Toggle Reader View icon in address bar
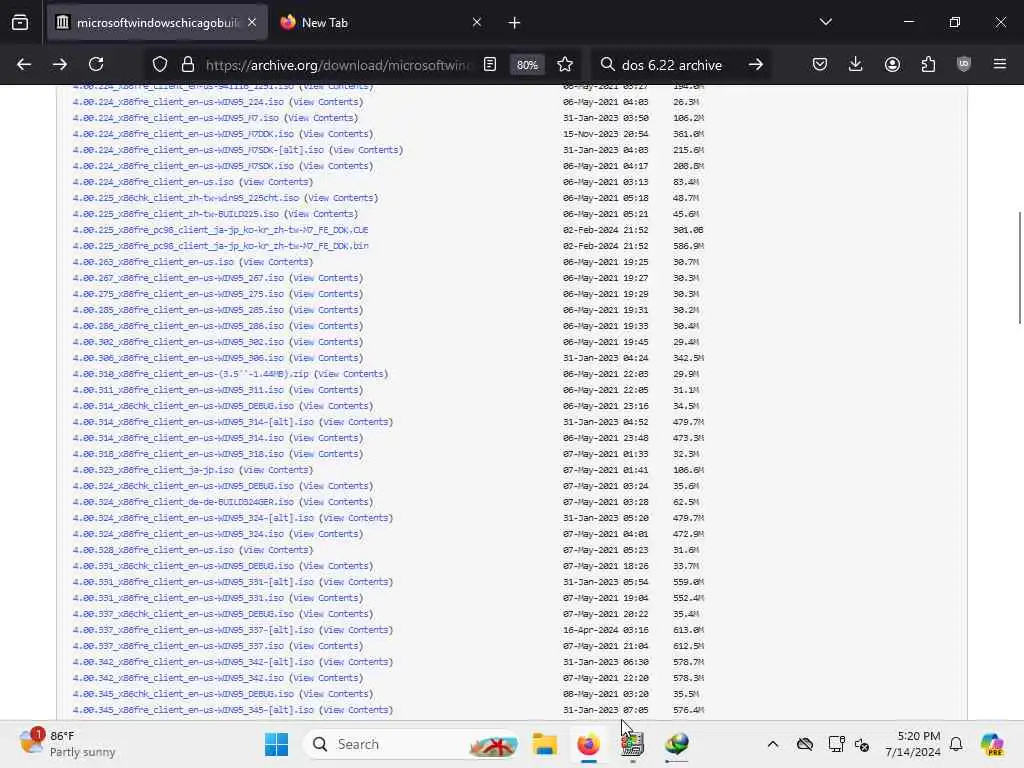This screenshot has width=1024, height=768. click(x=490, y=64)
